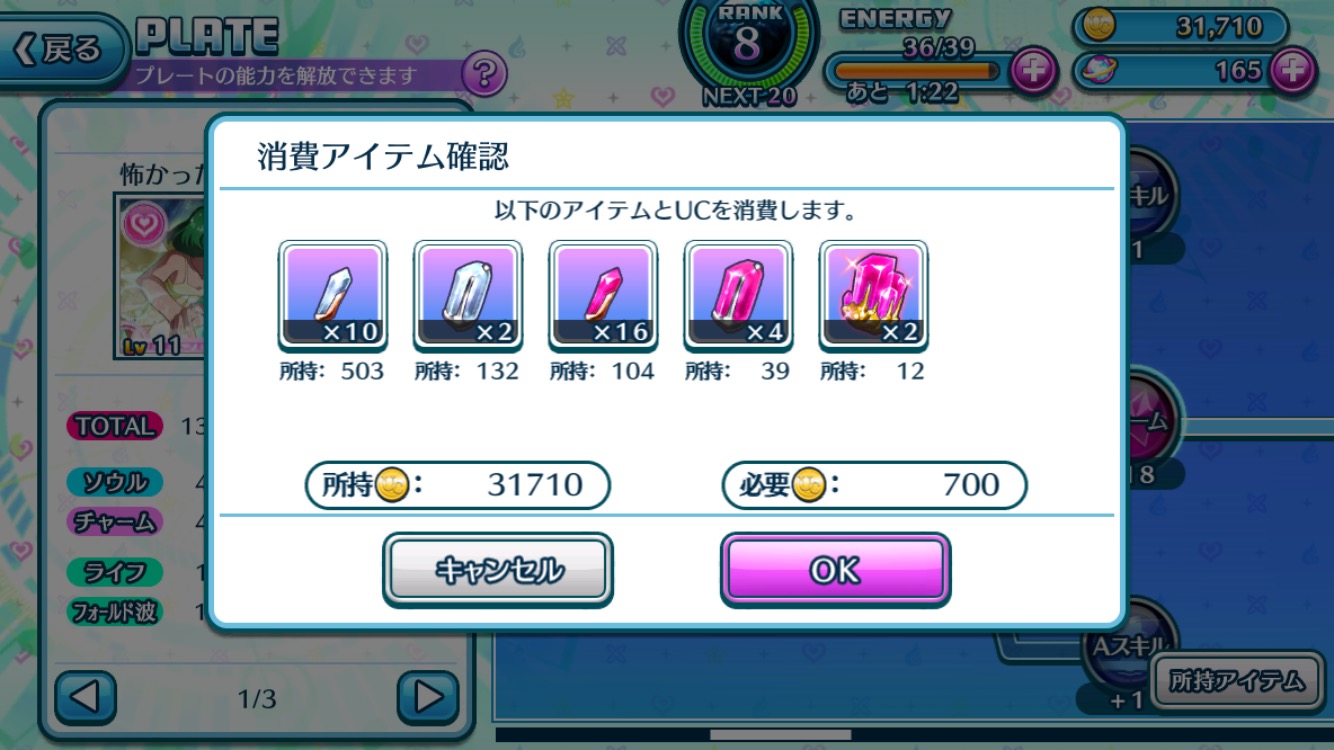Open the purple question mark help icon

point(484,73)
